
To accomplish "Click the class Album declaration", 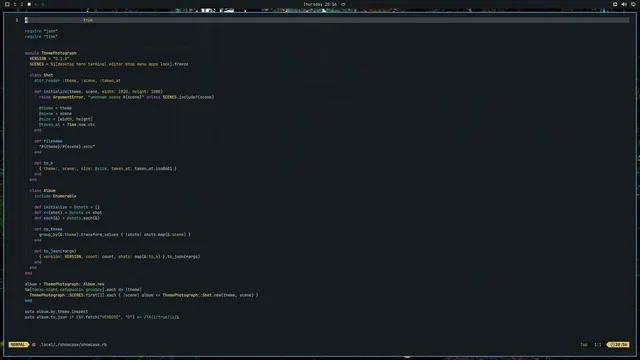I will [x=42, y=191].
